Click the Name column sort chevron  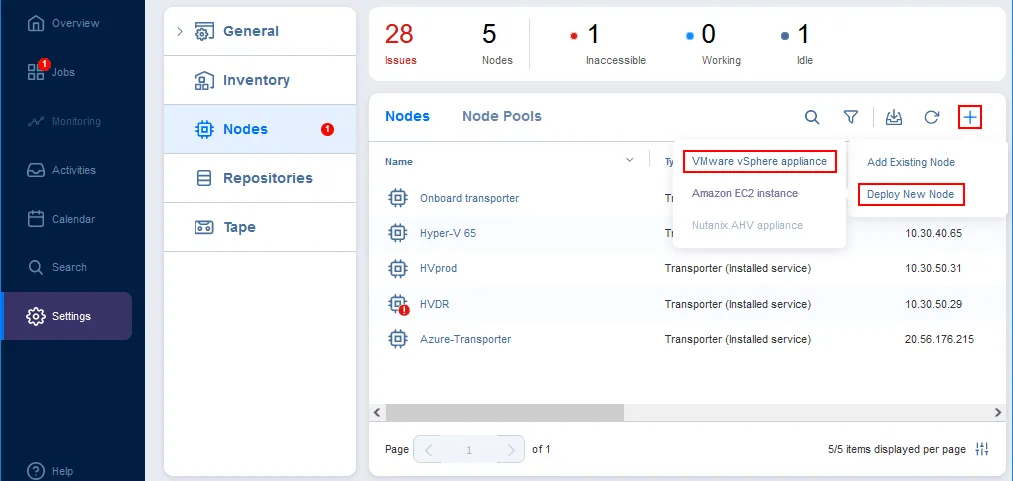pyautogui.click(x=629, y=160)
